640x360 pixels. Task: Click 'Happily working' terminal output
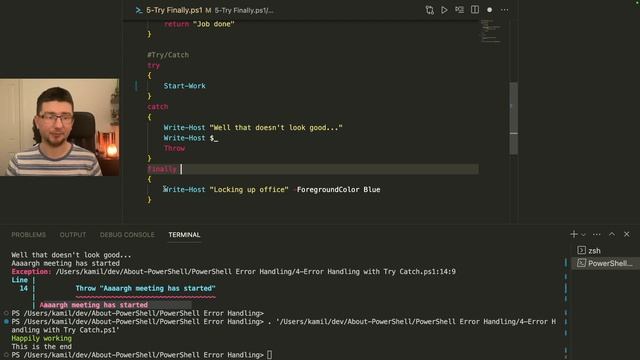[42, 338]
